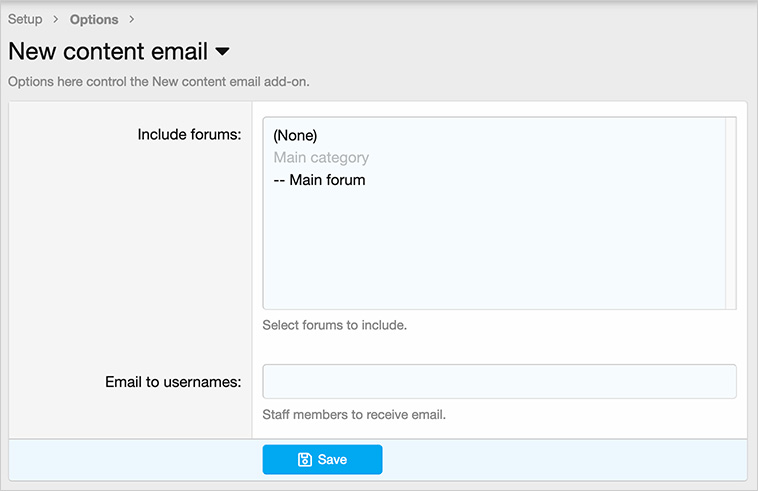Click the chevron after Setup breadcrumb
Viewport: 758px width, 491px height.
coord(56,19)
